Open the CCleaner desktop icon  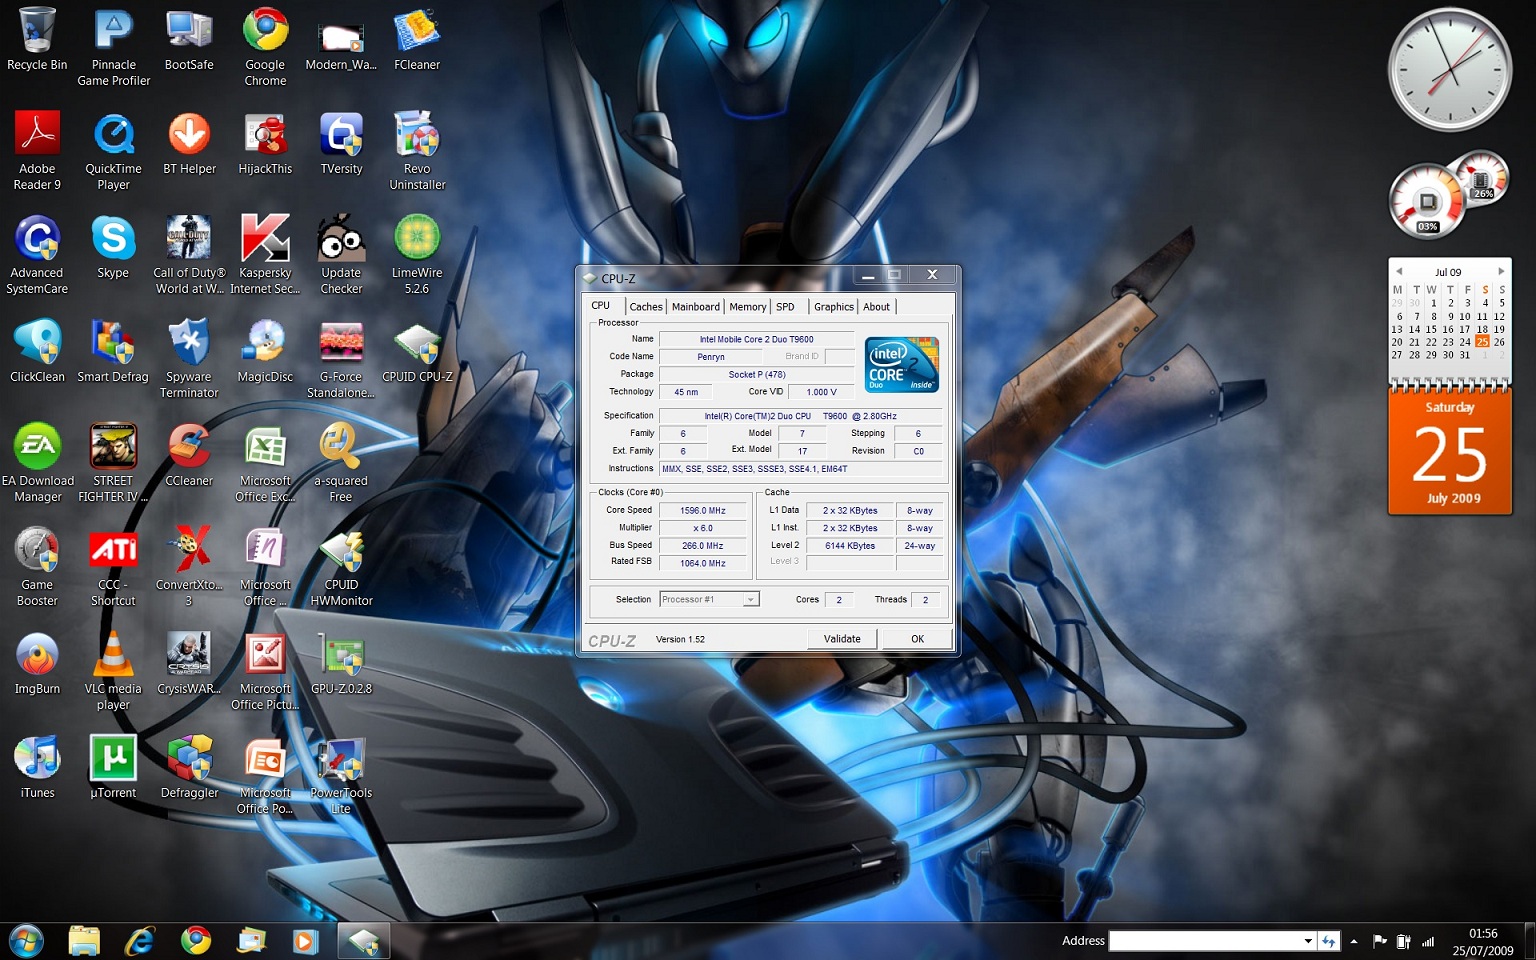click(x=189, y=456)
